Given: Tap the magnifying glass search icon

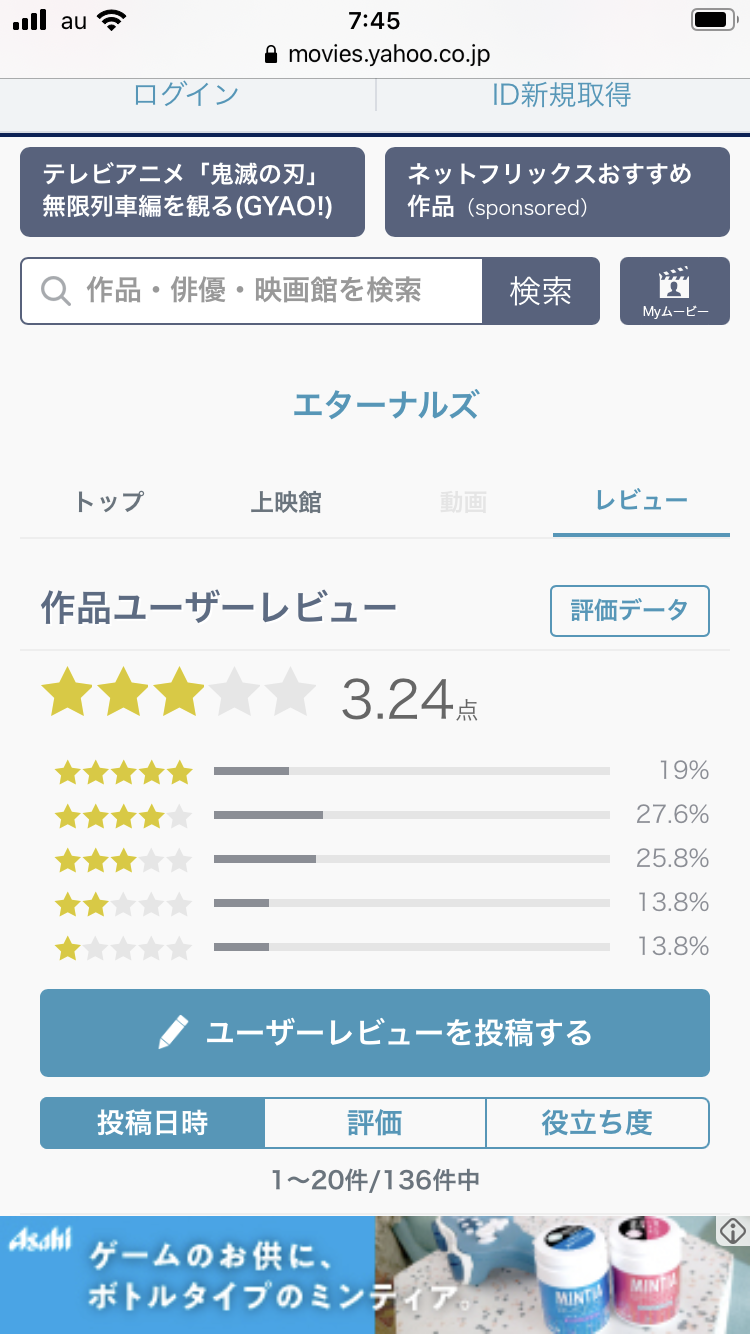Looking at the screenshot, I should click(56, 291).
